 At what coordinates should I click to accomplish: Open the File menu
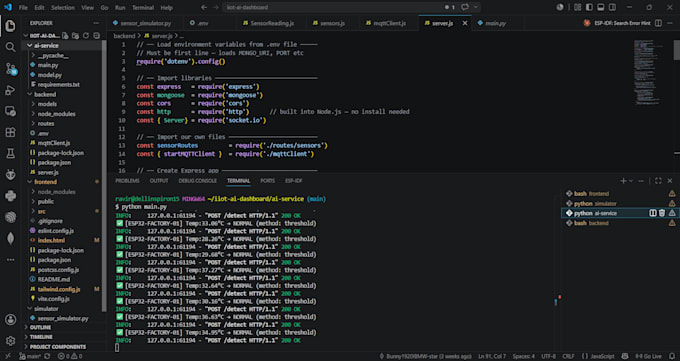(x=23, y=7)
